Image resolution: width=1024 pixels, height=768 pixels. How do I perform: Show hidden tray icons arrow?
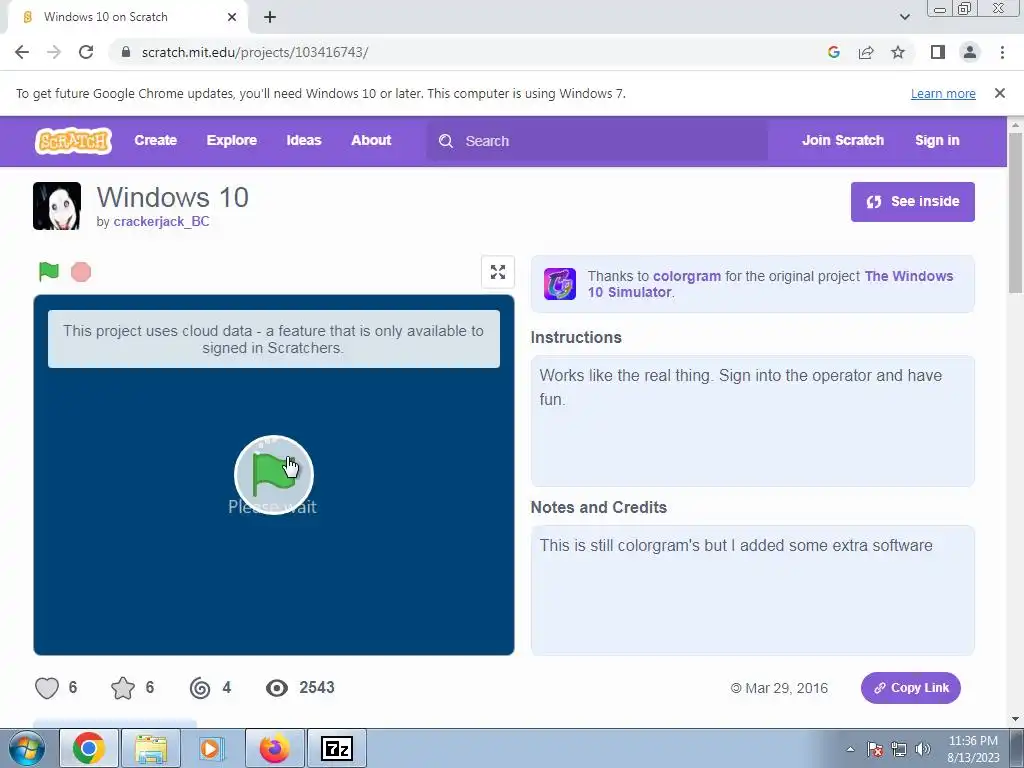[x=850, y=749]
